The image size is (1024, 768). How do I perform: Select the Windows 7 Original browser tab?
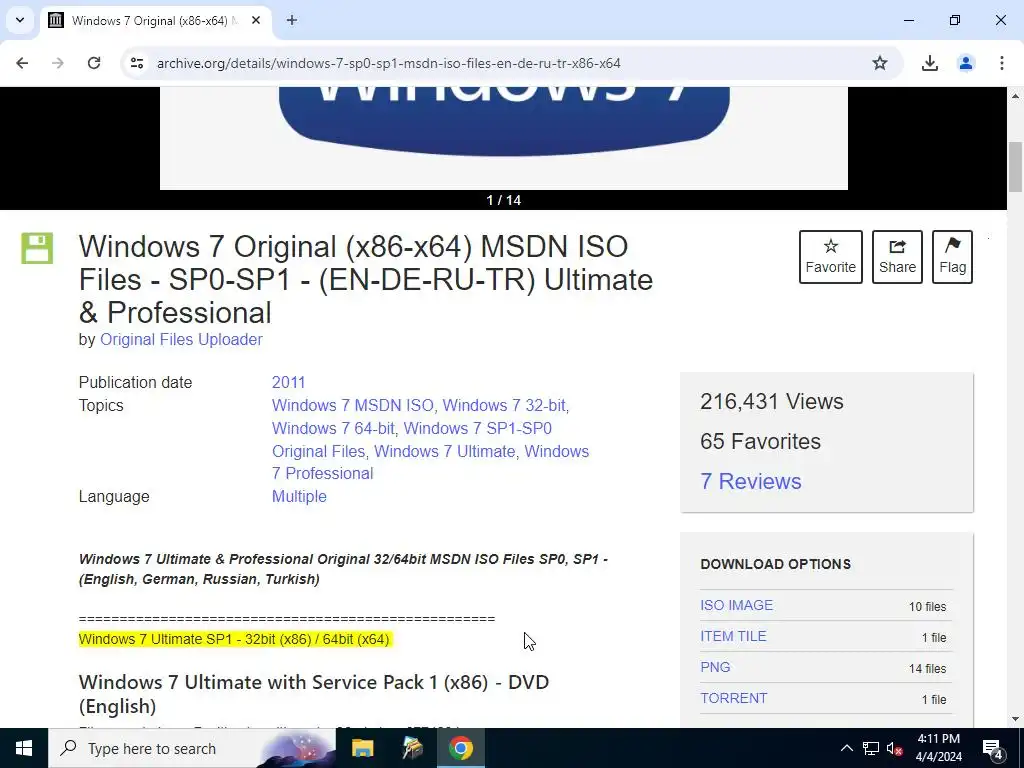[x=155, y=20]
